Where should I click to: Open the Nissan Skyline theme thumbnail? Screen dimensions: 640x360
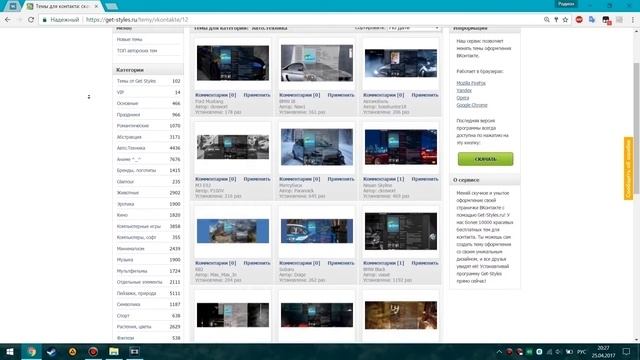pos(401,147)
